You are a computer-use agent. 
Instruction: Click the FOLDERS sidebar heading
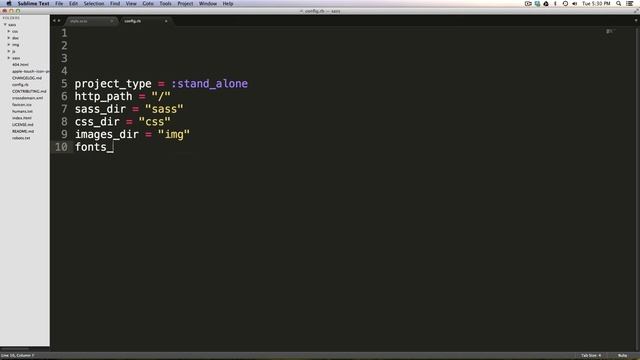[11, 18]
